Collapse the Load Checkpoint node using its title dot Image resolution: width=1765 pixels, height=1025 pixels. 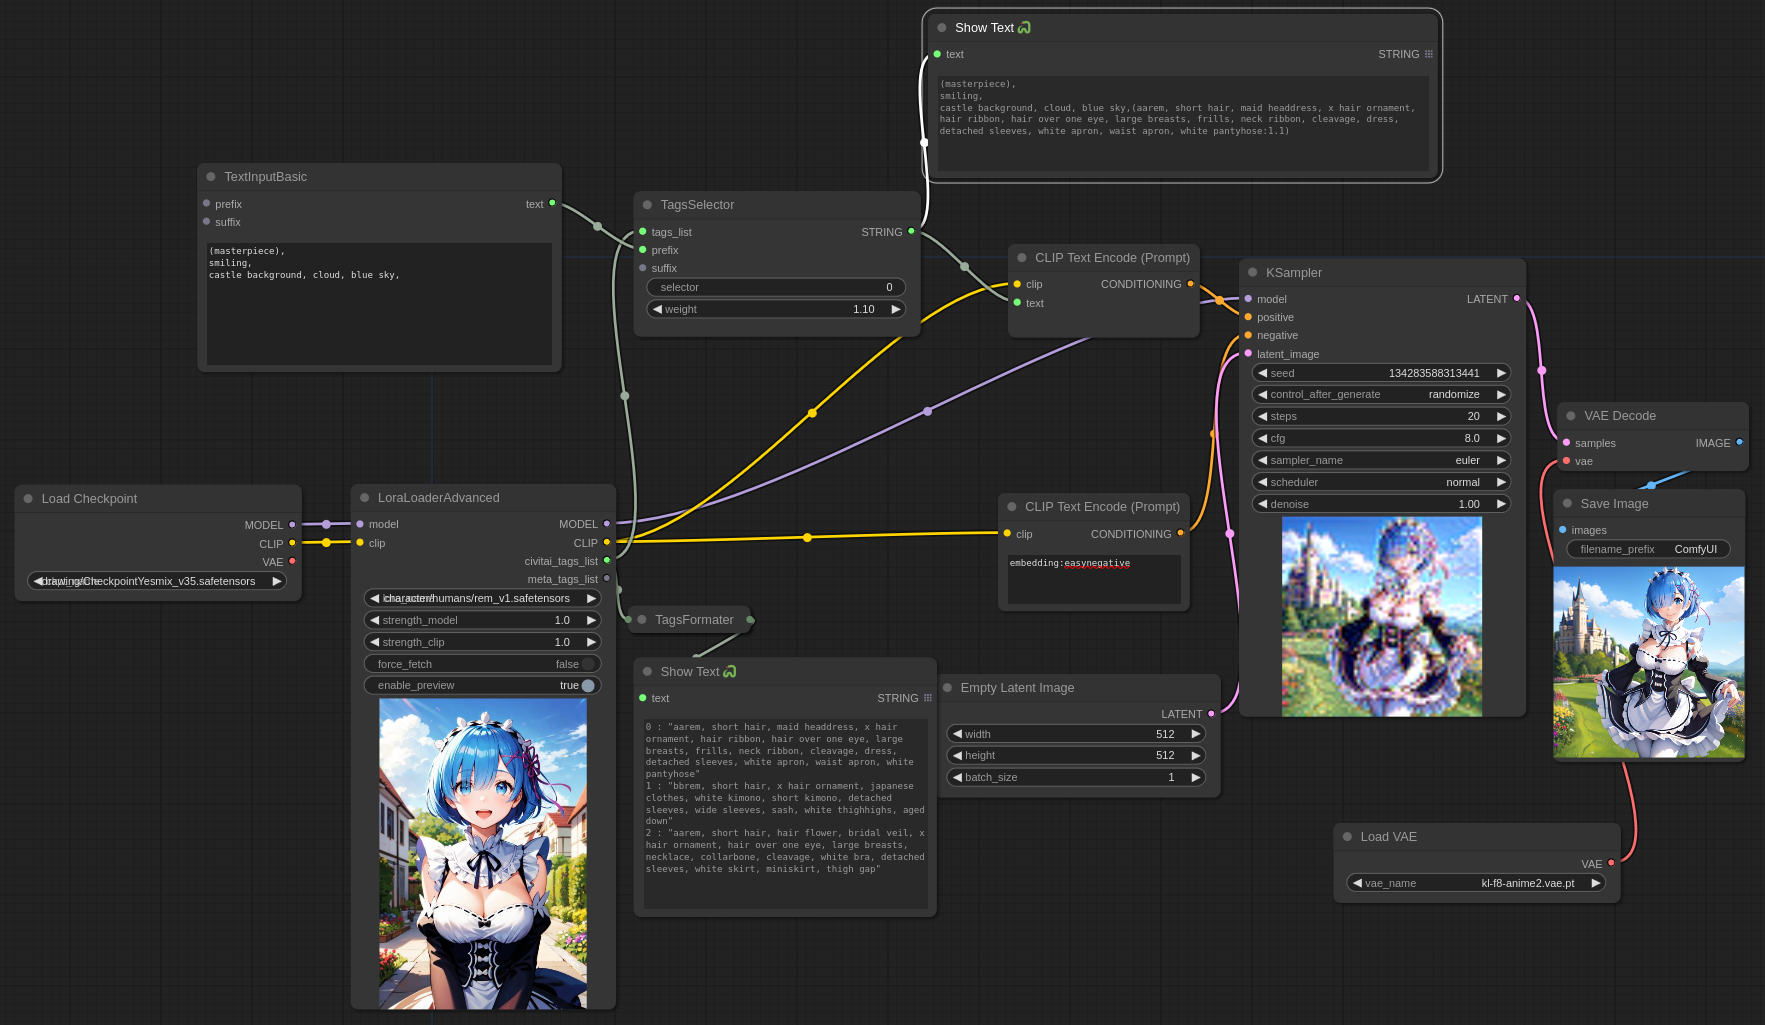[x=28, y=498]
